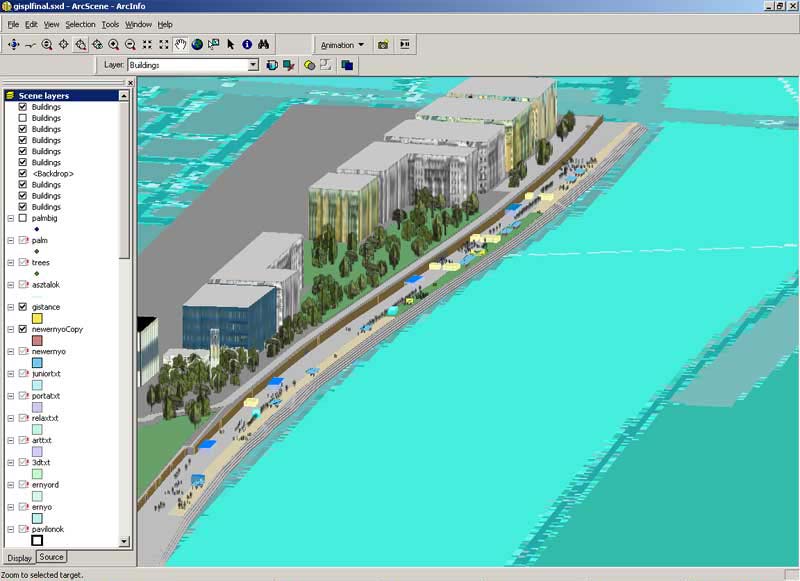
Task: Collapse the newernyoCopy layer tree node
Action: [x=10, y=329]
